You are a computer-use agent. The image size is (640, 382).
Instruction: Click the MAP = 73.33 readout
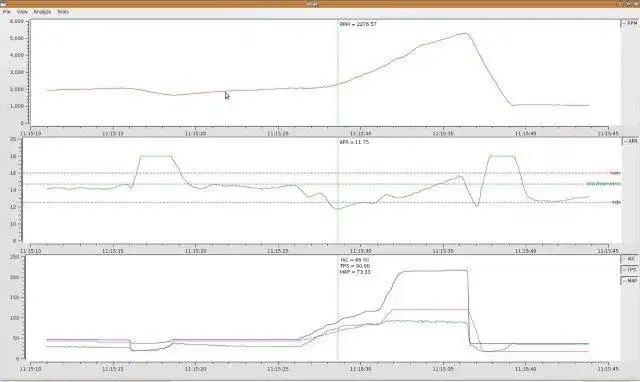click(355, 272)
